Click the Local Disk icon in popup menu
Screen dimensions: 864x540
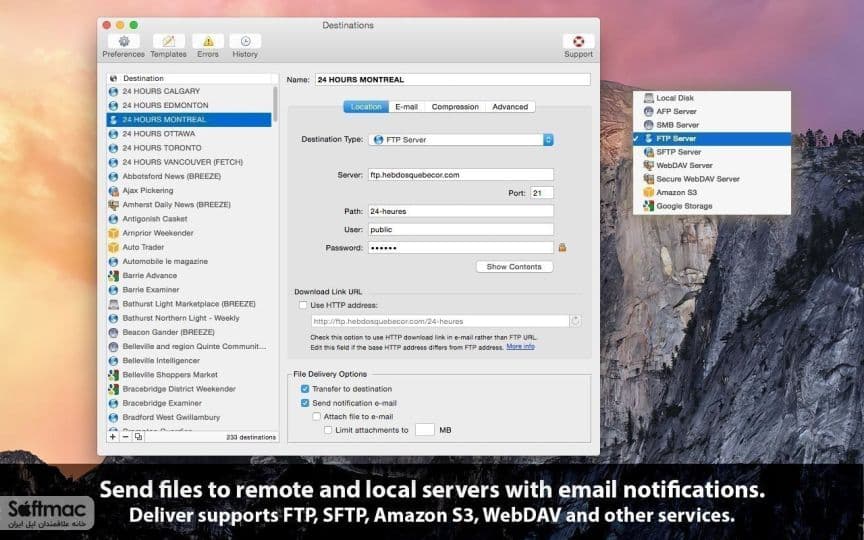(649, 98)
